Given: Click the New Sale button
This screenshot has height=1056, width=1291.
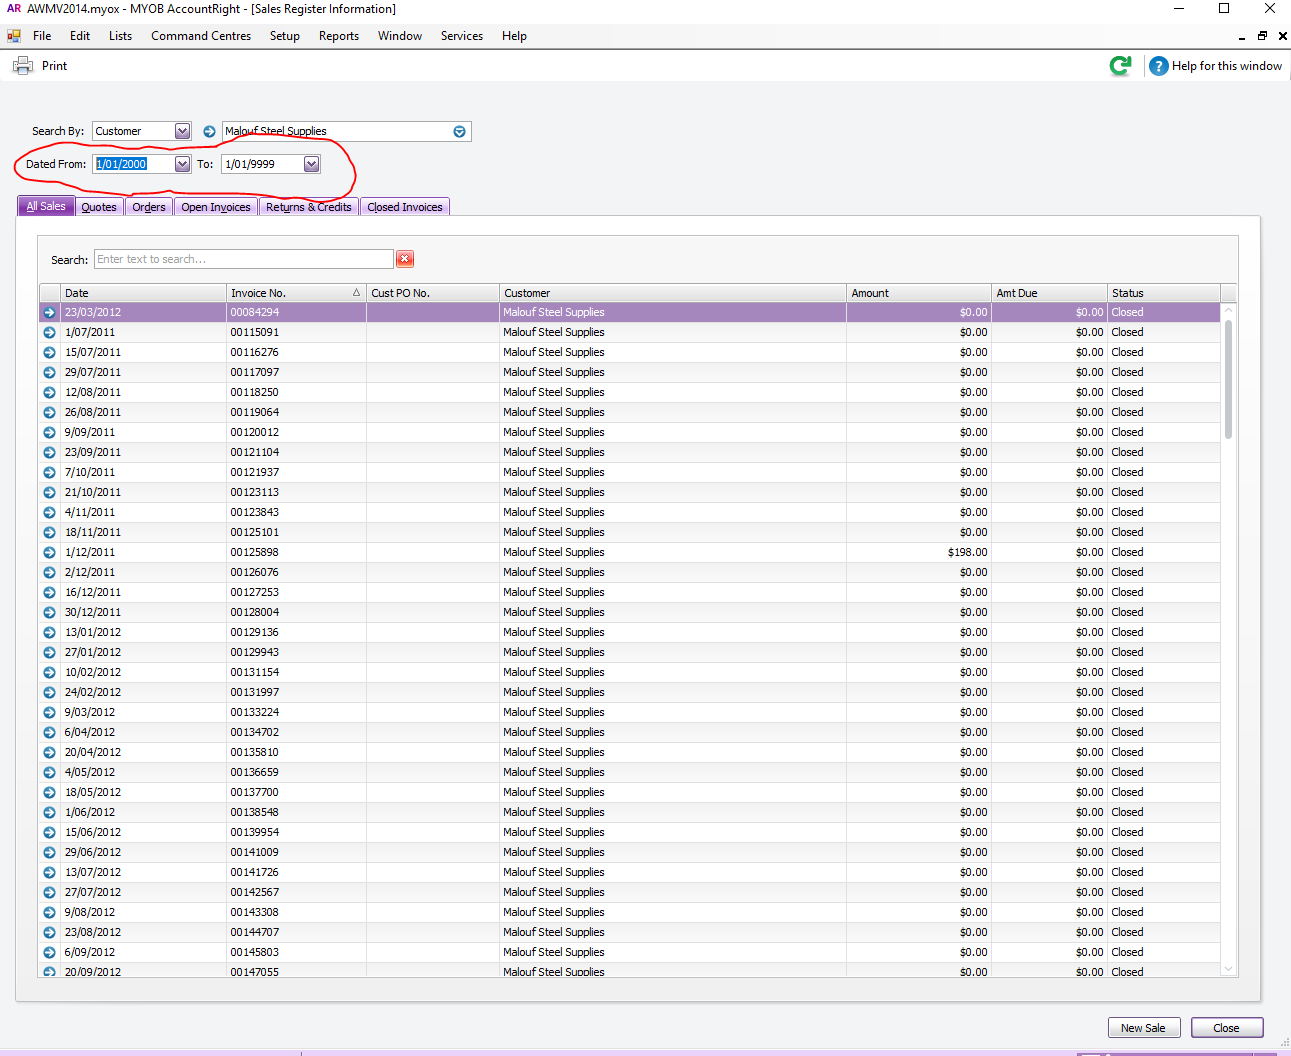Looking at the screenshot, I should [1143, 1028].
